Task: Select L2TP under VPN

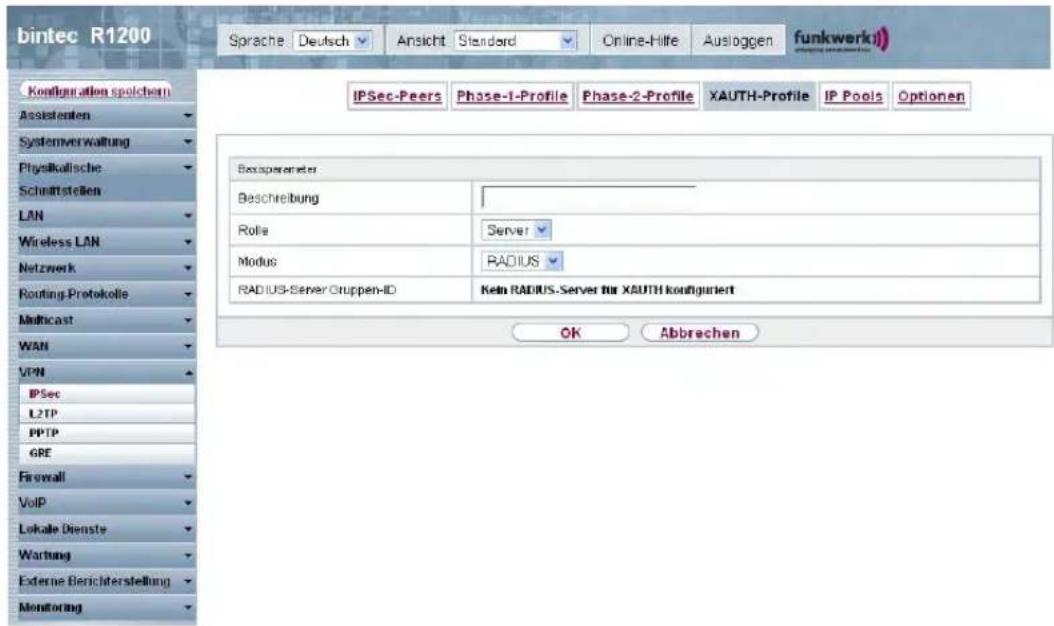Action: (108, 414)
